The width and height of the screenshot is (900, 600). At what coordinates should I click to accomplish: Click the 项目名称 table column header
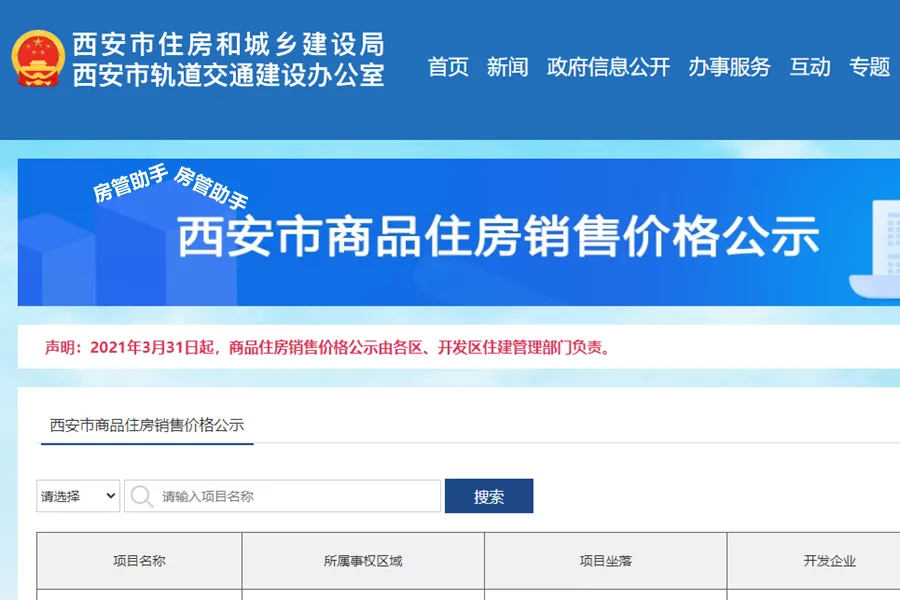coord(137,561)
